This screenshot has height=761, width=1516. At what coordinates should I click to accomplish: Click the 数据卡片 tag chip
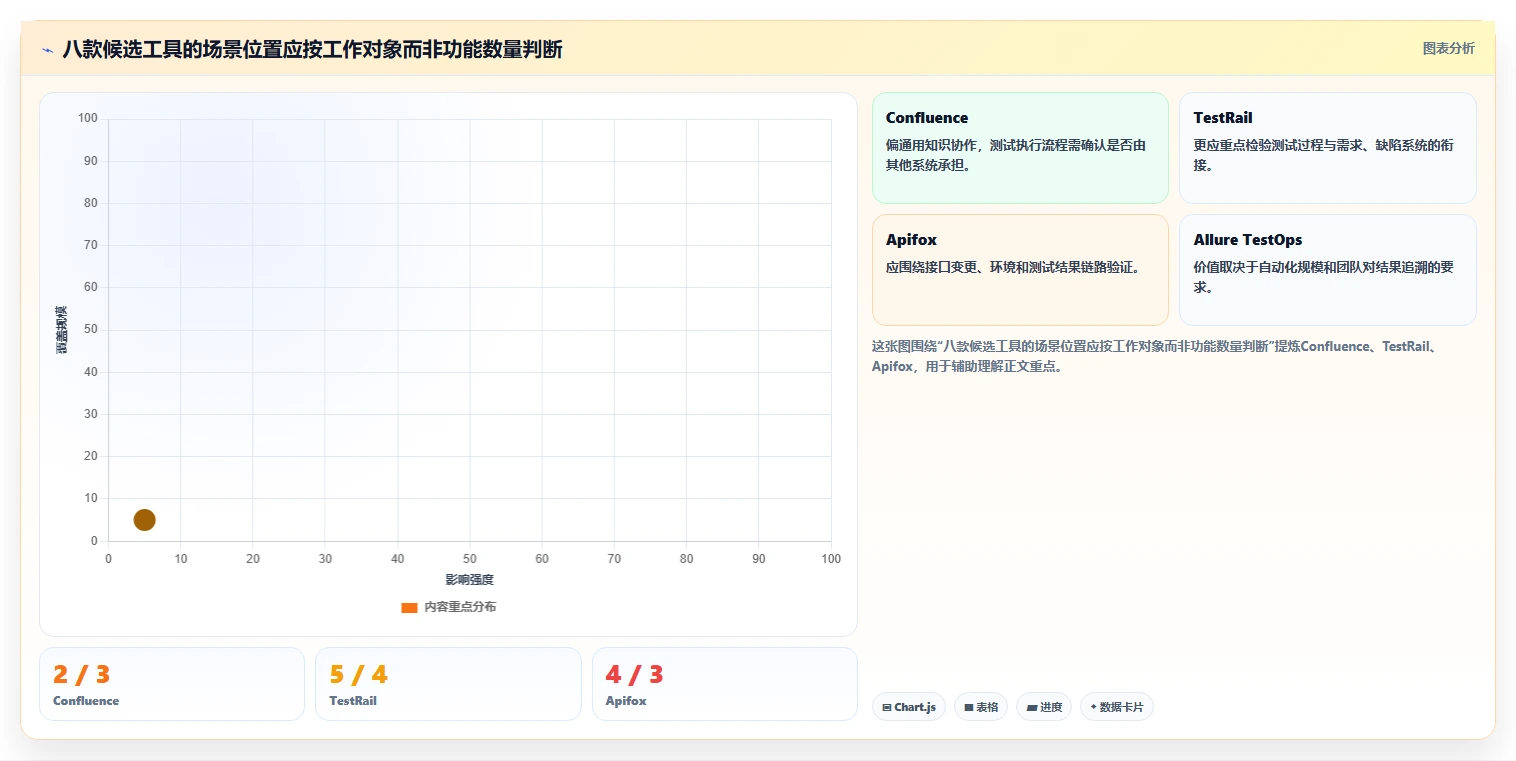[x=1116, y=707]
